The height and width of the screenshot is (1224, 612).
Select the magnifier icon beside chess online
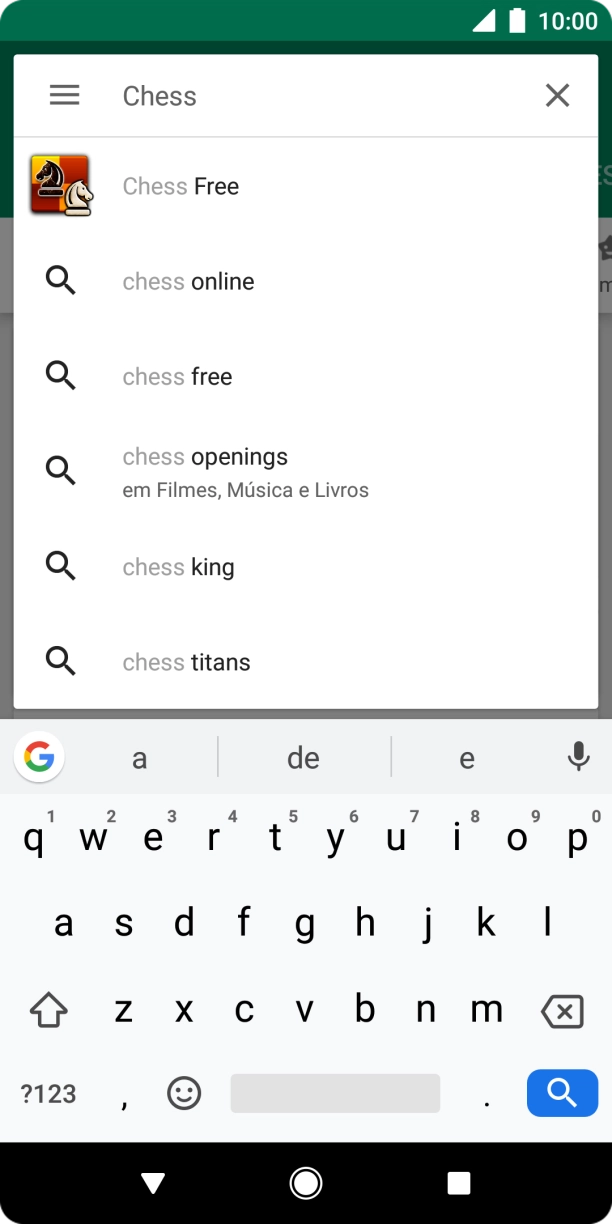pos(61,281)
